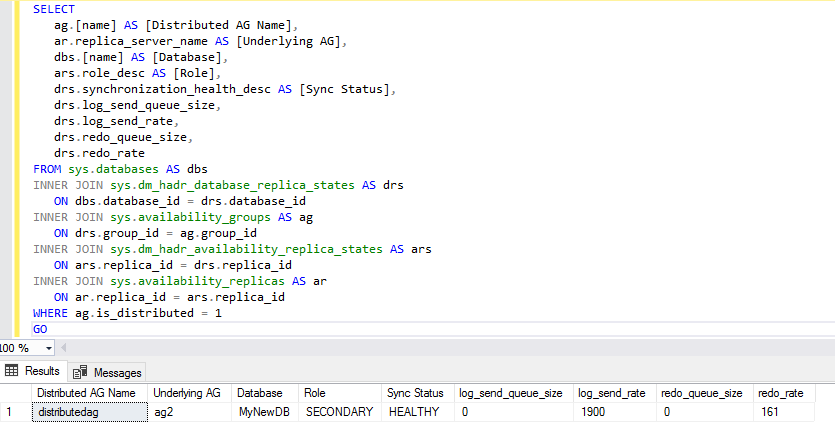Viewport: 835px width, 436px height.
Task: Click the log_send_rate column header
Action: tap(615, 393)
